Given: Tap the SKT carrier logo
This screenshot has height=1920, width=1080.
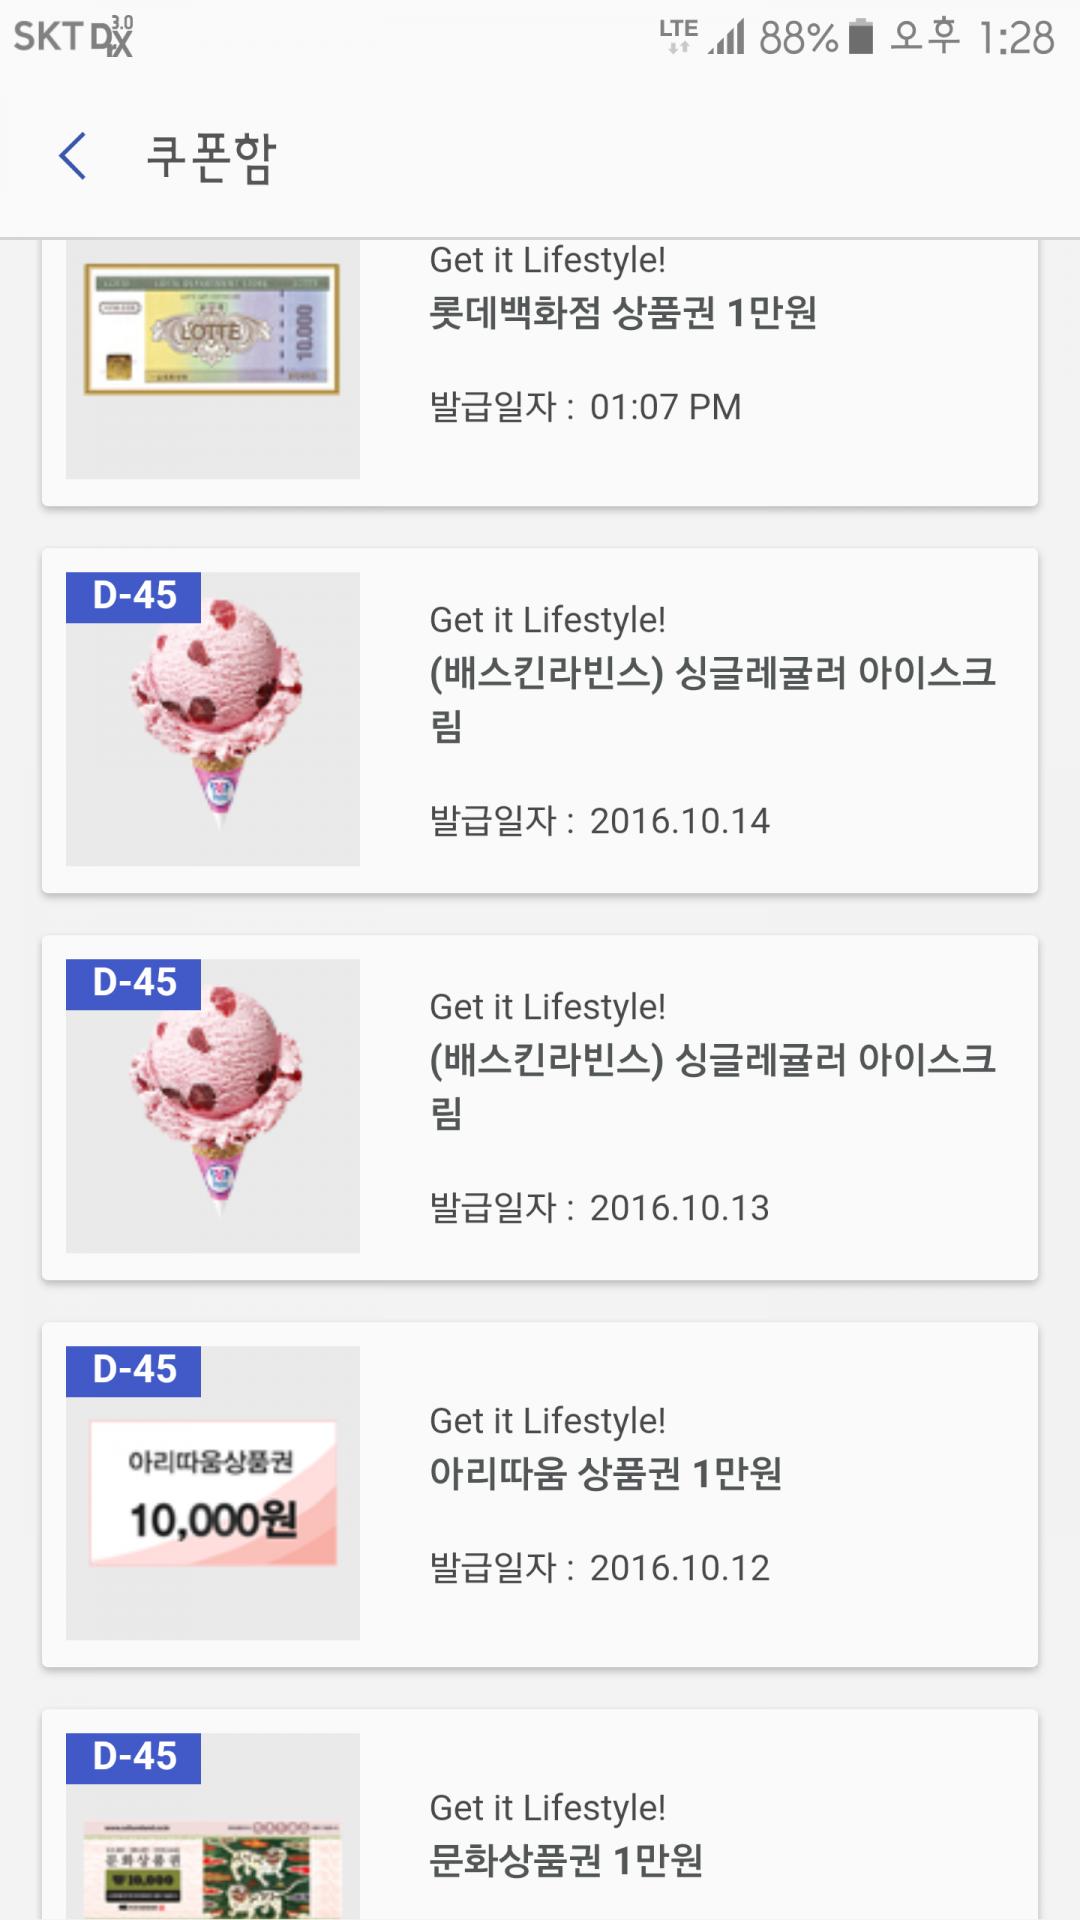Looking at the screenshot, I should pyautogui.click(x=72, y=37).
